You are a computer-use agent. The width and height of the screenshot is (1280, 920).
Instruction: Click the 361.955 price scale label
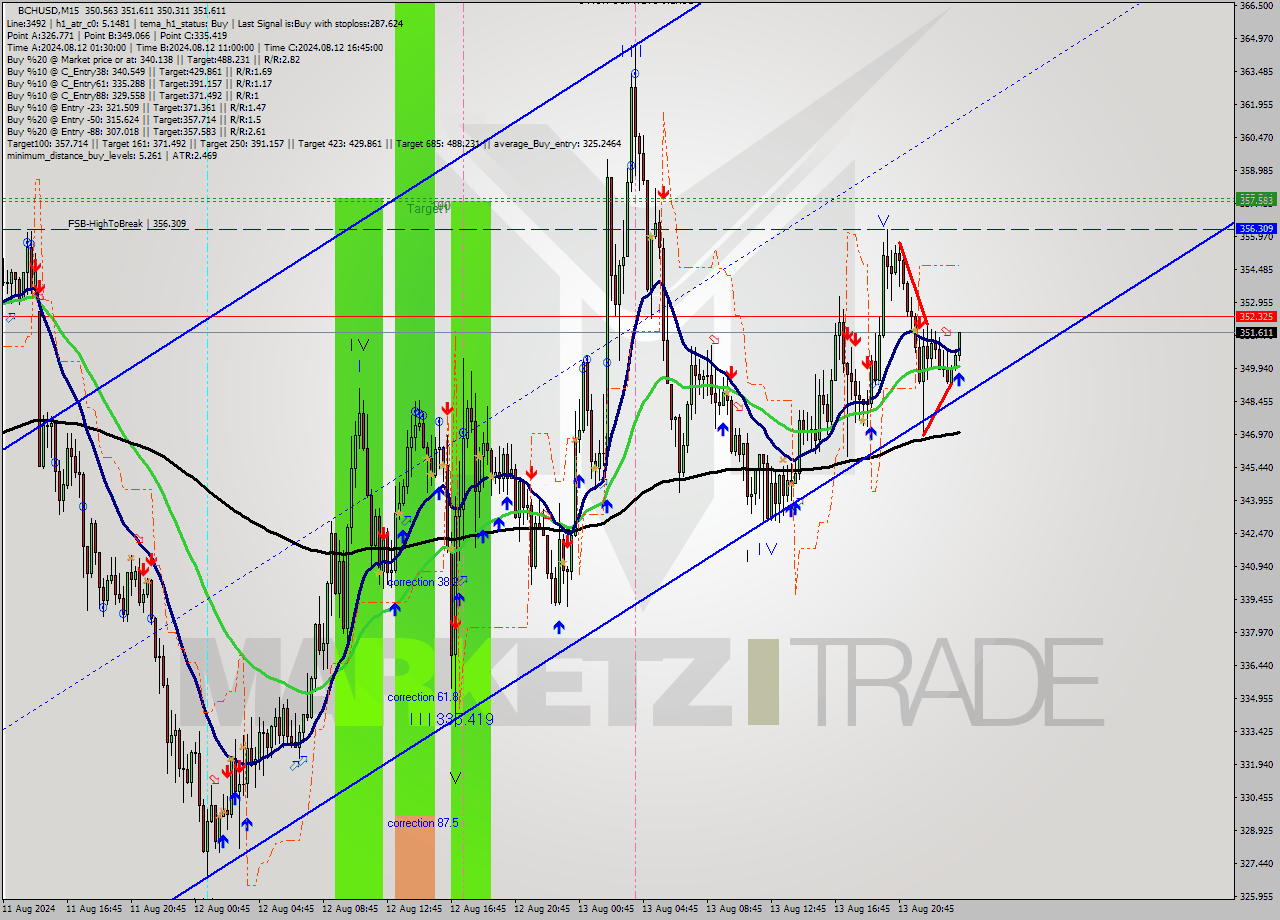click(1256, 105)
